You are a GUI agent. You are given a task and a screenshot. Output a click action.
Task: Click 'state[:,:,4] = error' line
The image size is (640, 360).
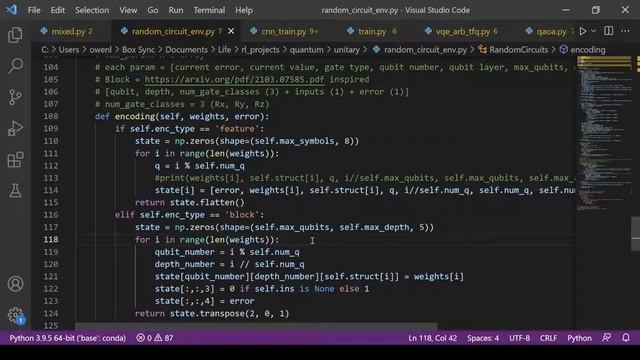tap(204, 301)
